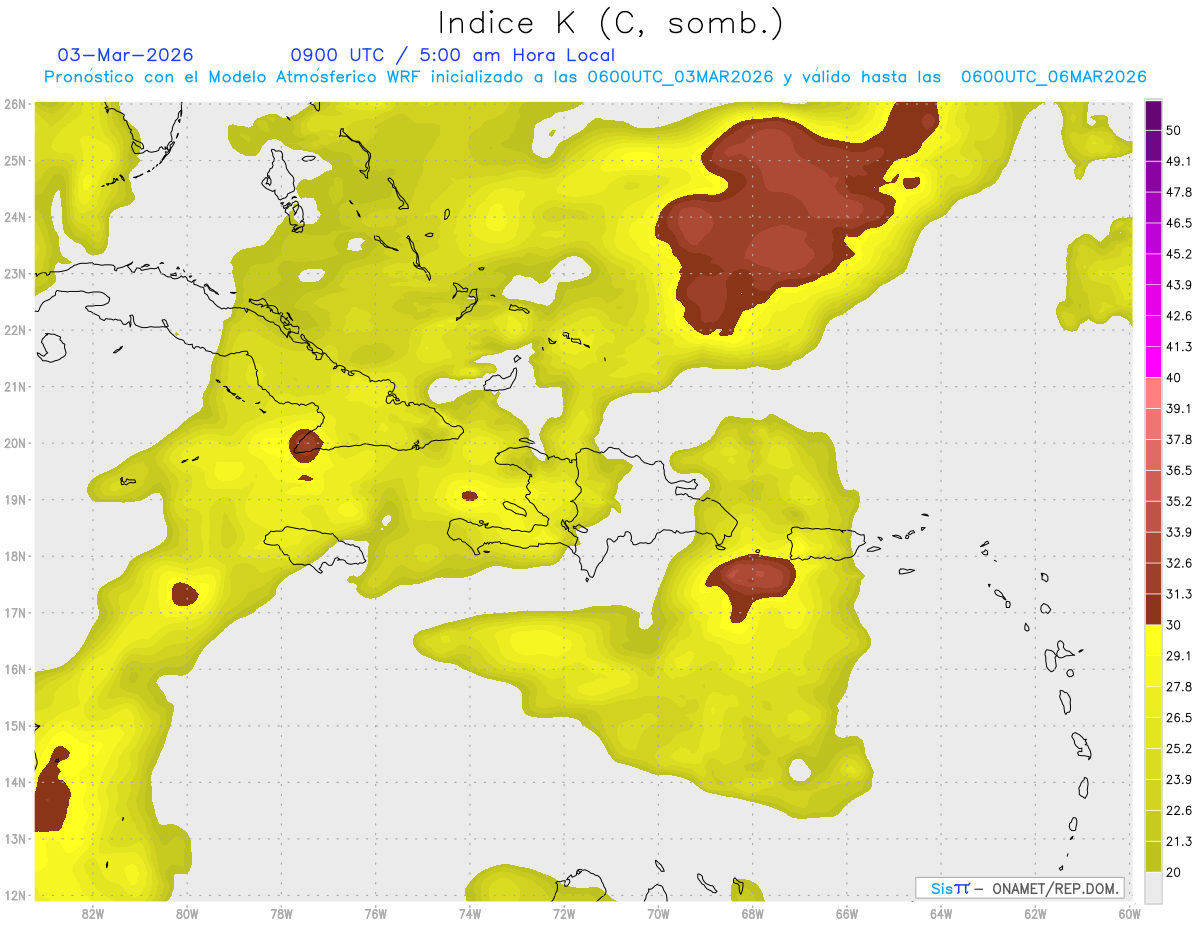The height and width of the screenshot is (927, 1200).
Task: Click the colorbar label "26.5"
Action: (1179, 718)
